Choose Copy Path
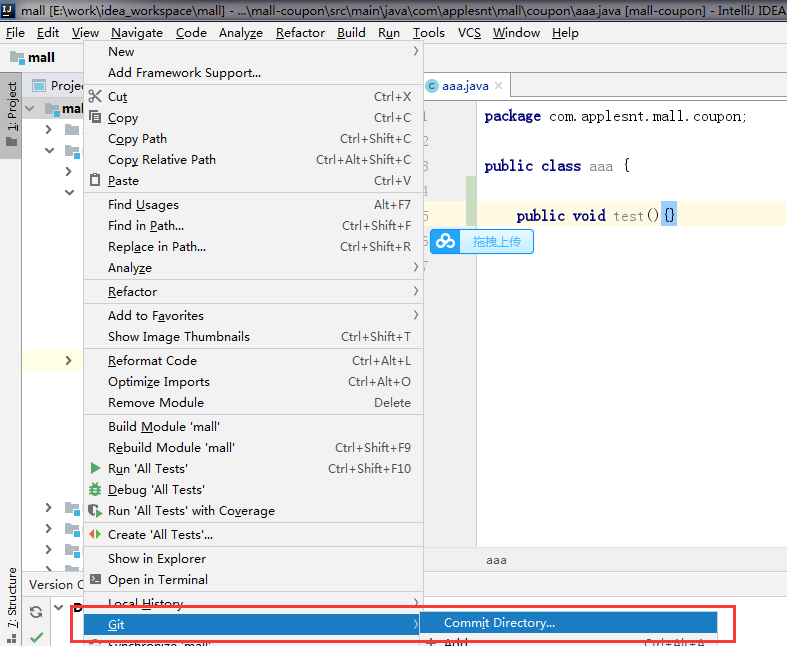The image size is (787, 646). pos(253,139)
